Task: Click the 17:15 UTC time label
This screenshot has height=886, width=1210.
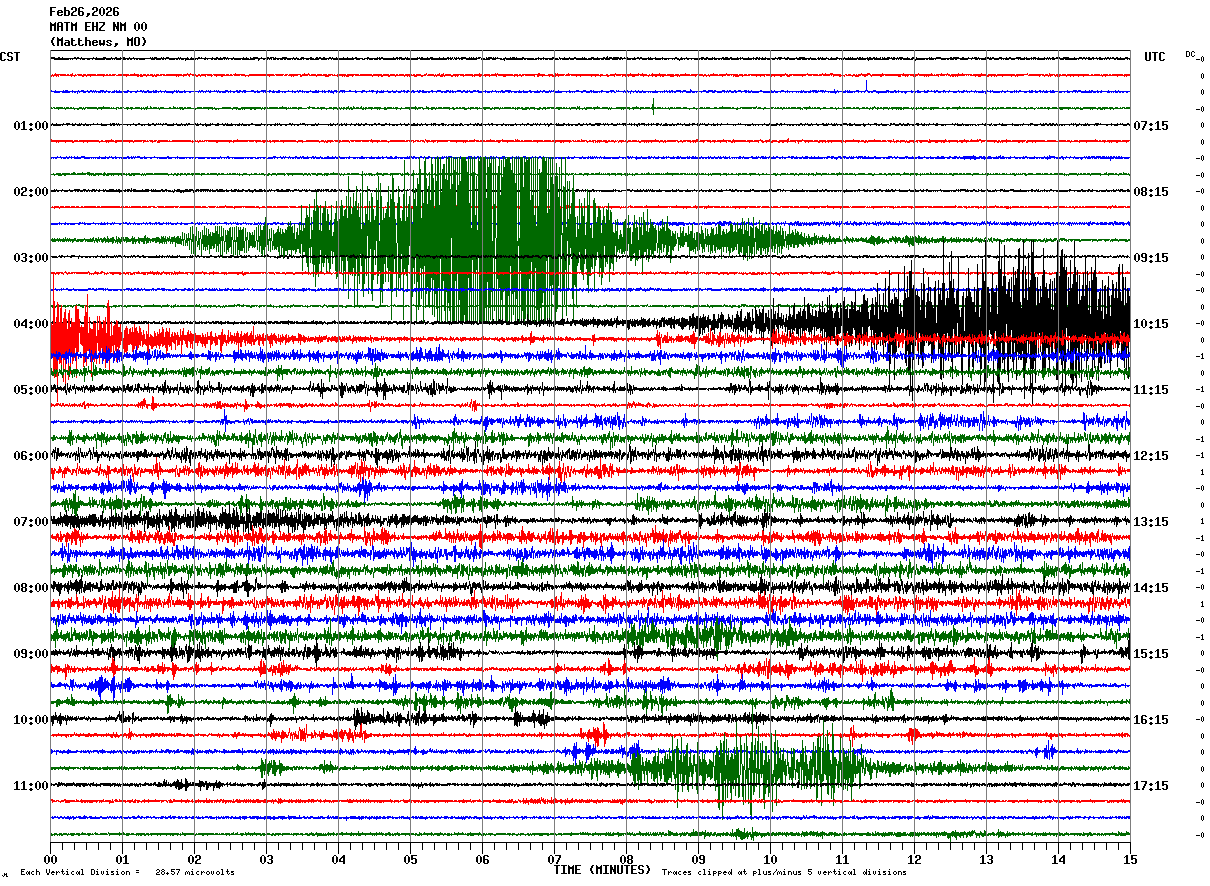Action: (x=1152, y=786)
